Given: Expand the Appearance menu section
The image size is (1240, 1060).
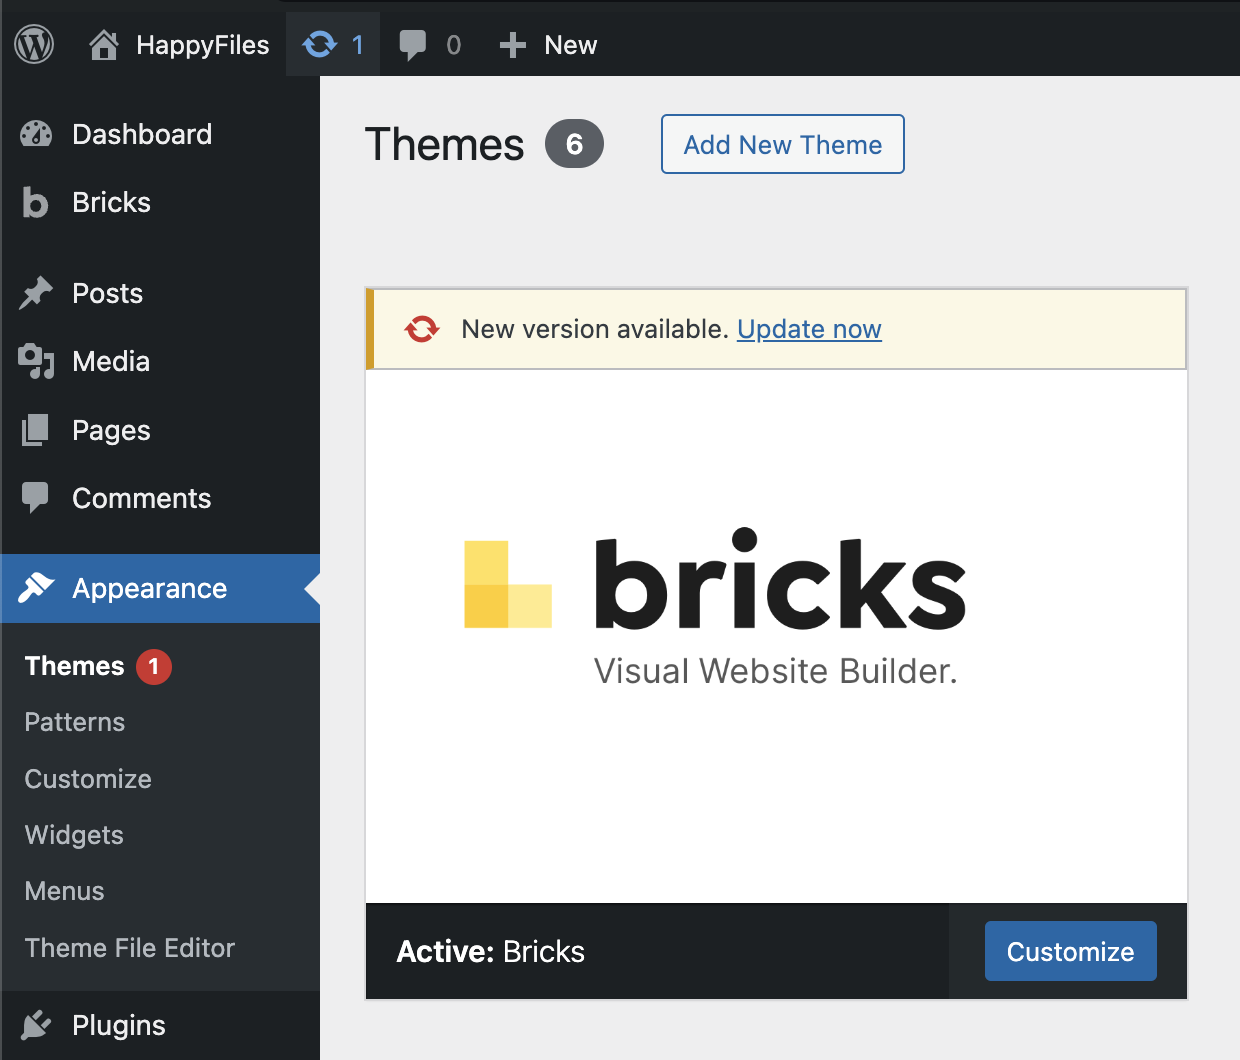Looking at the screenshot, I should 149,588.
